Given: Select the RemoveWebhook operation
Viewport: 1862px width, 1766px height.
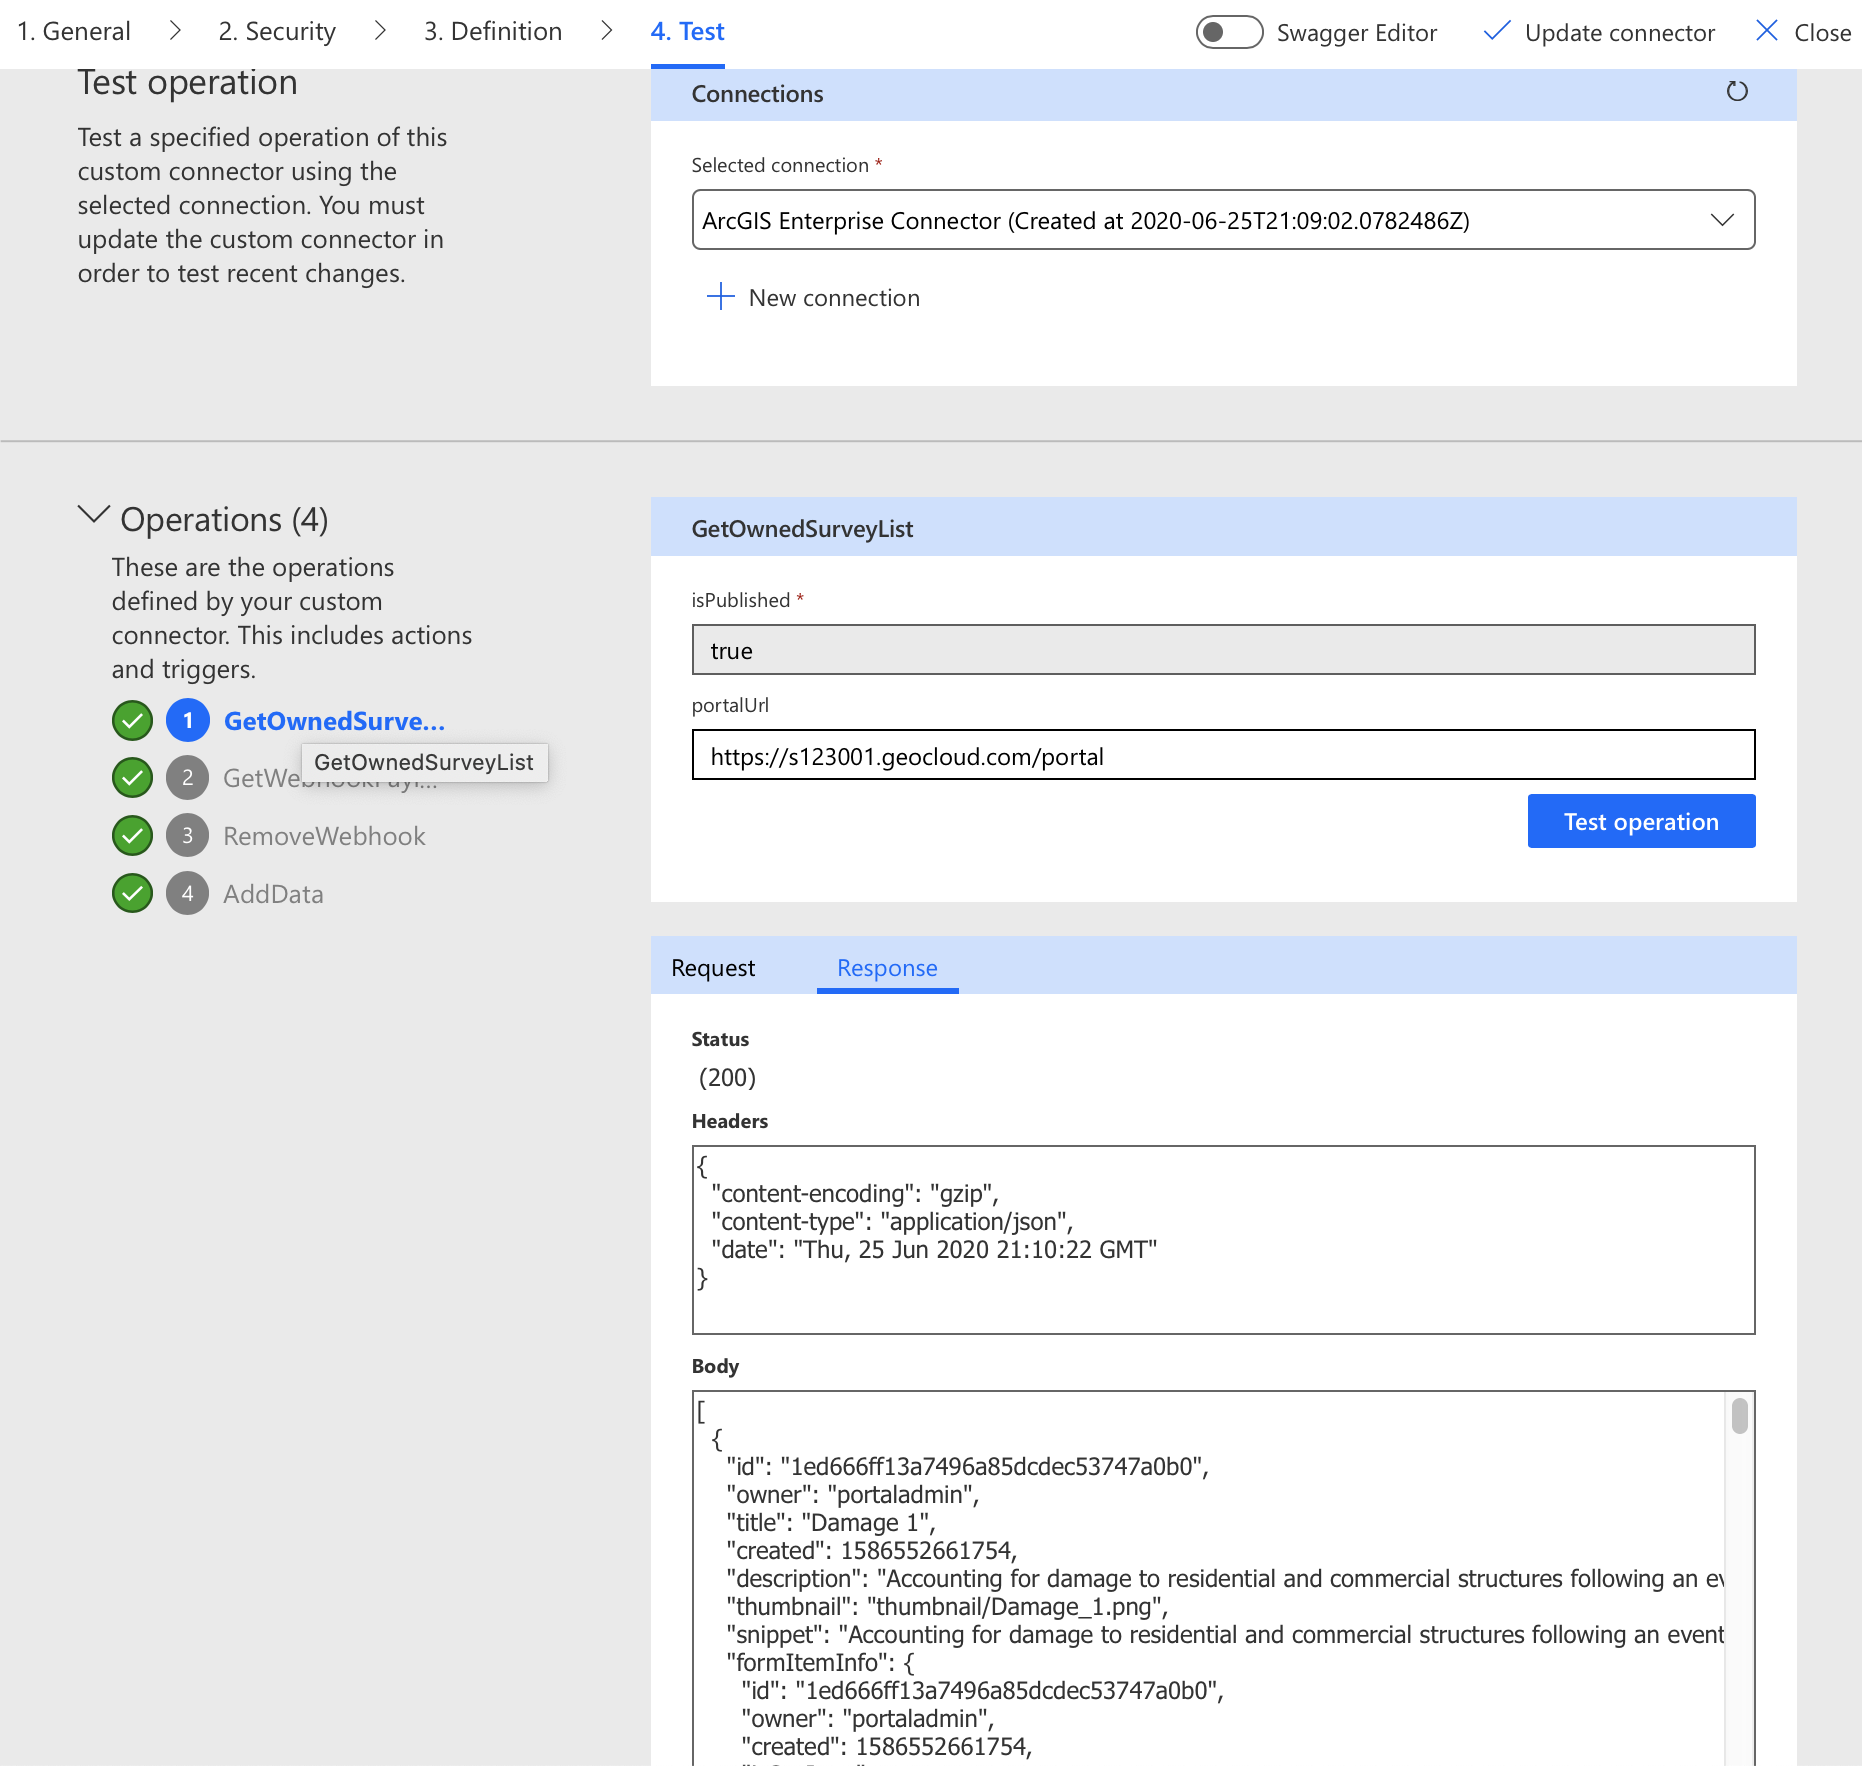Looking at the screenshot, I should point(324,835).
